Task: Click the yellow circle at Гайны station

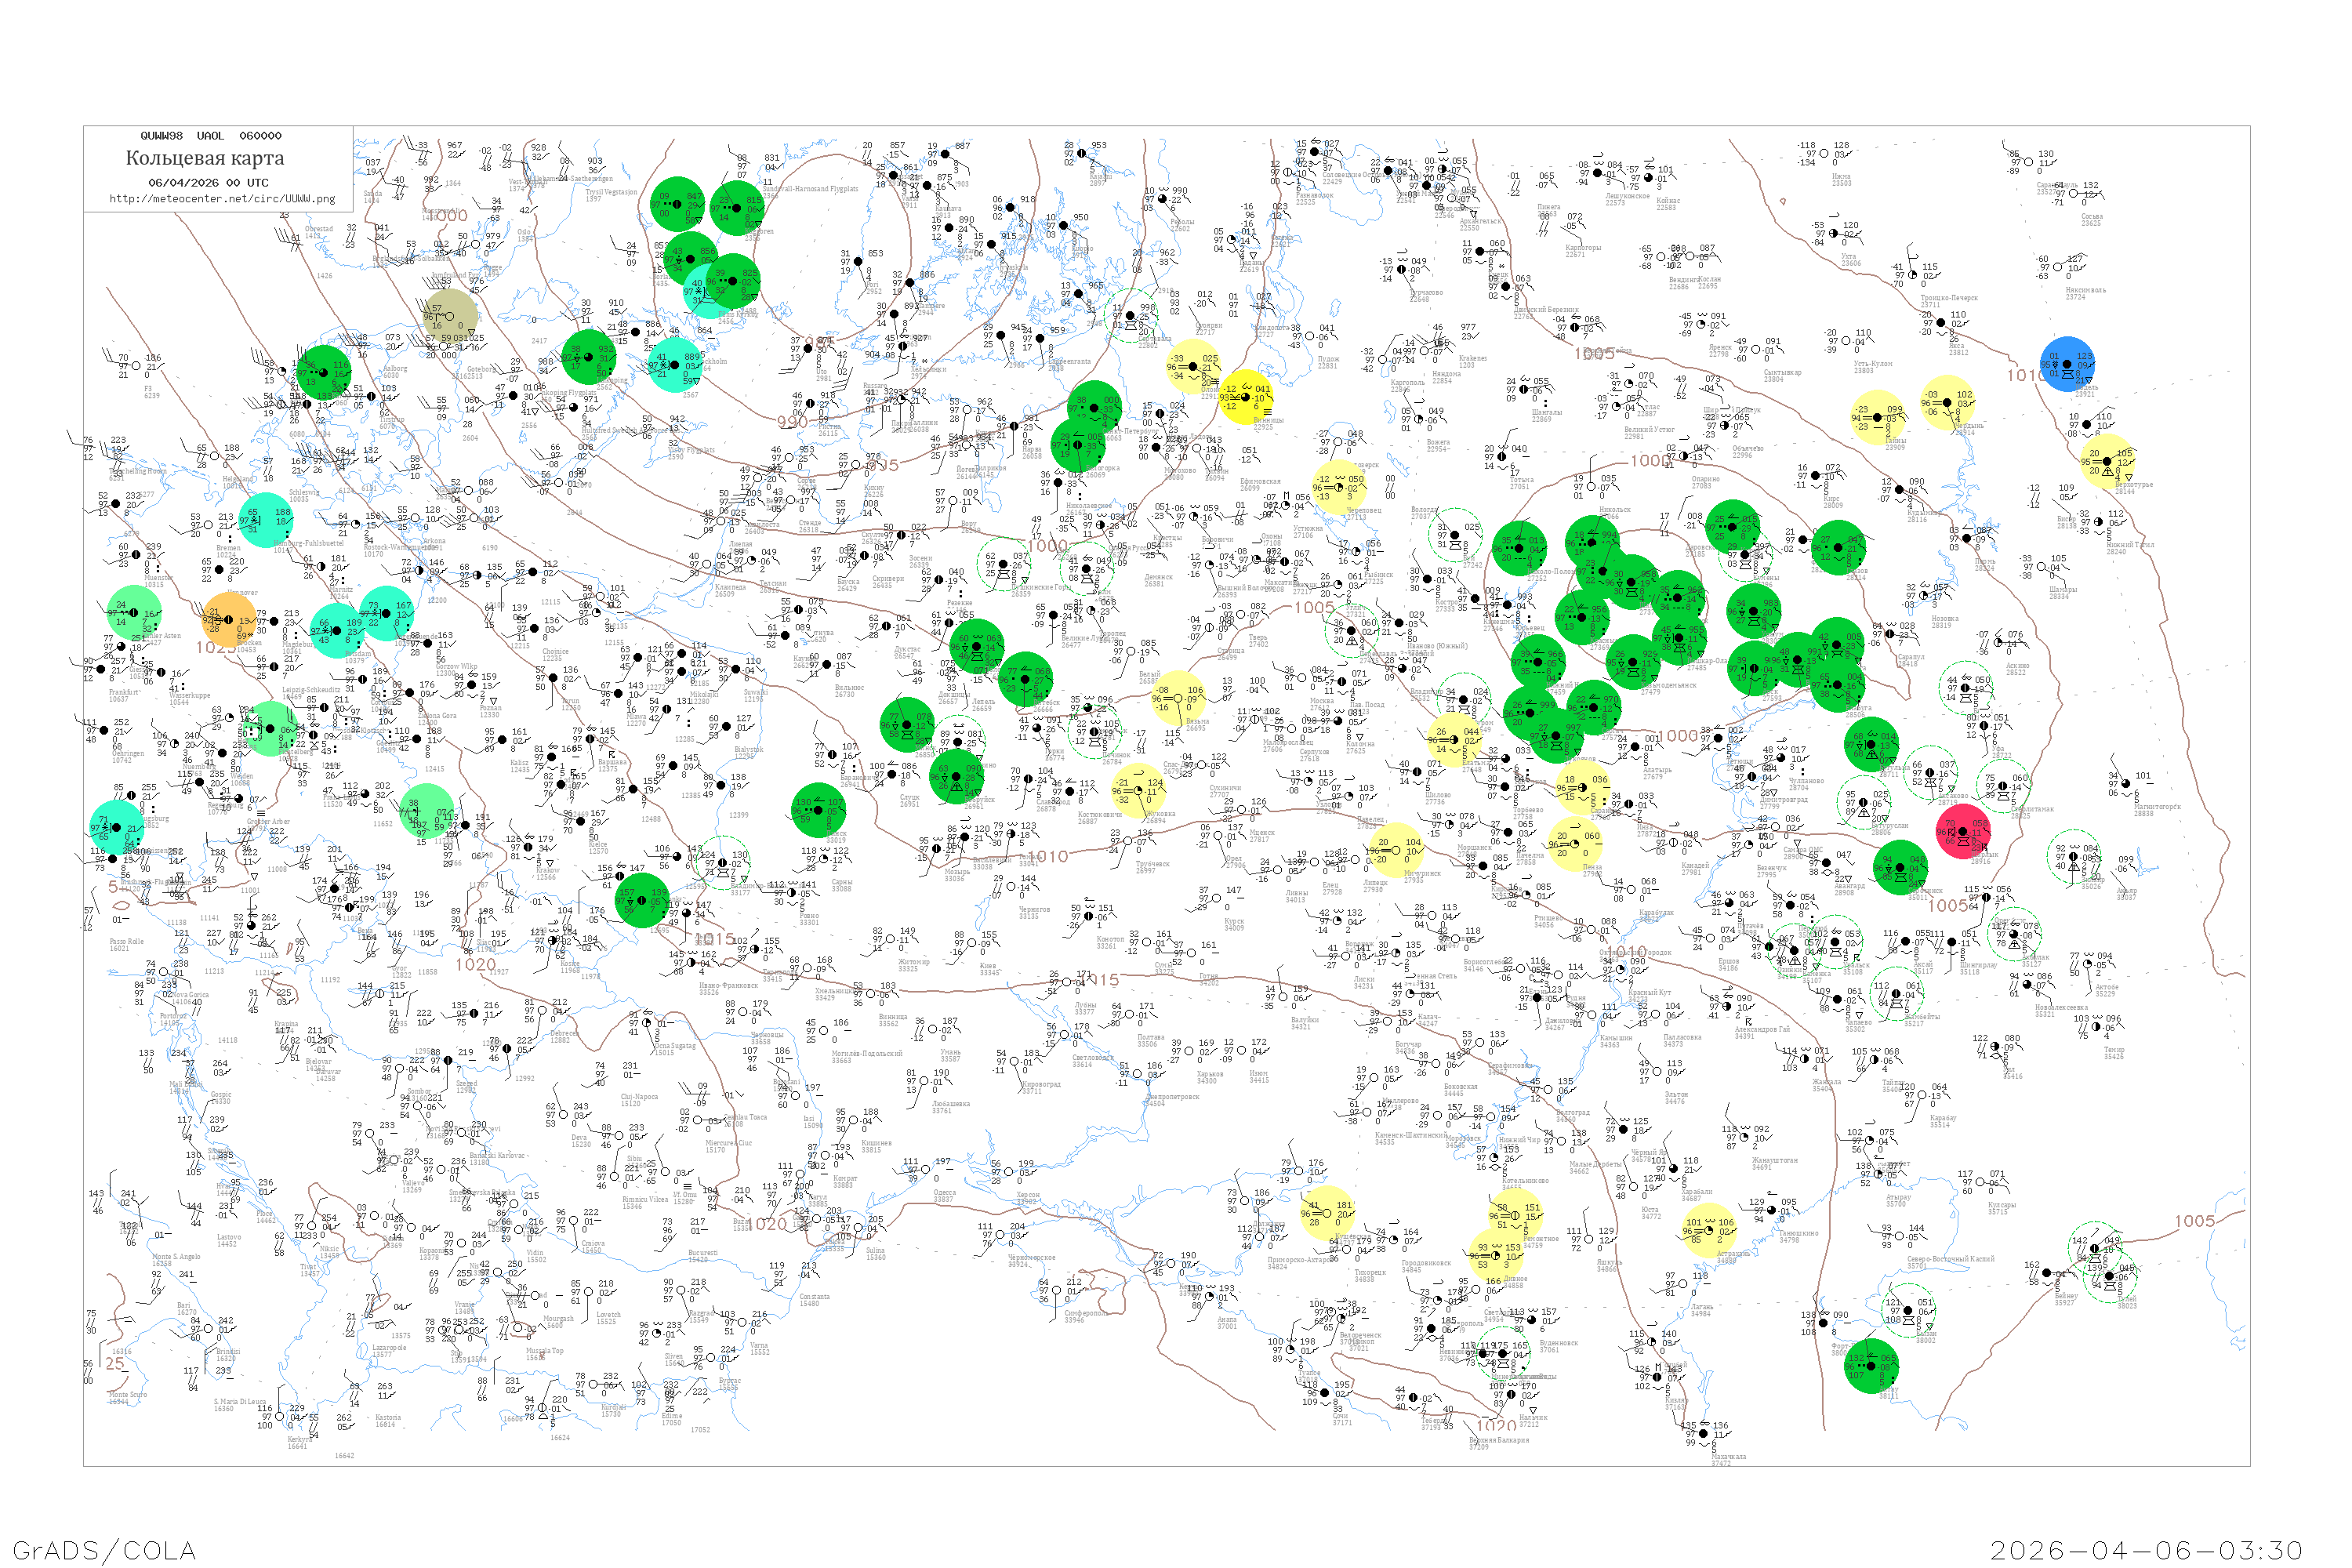Action: (x=1877, y=417)
